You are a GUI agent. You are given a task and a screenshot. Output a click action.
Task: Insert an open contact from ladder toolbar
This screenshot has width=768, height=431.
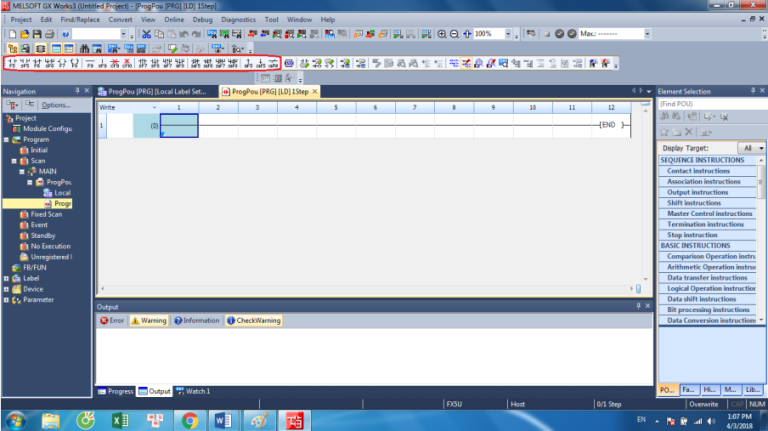coord(12,63)
